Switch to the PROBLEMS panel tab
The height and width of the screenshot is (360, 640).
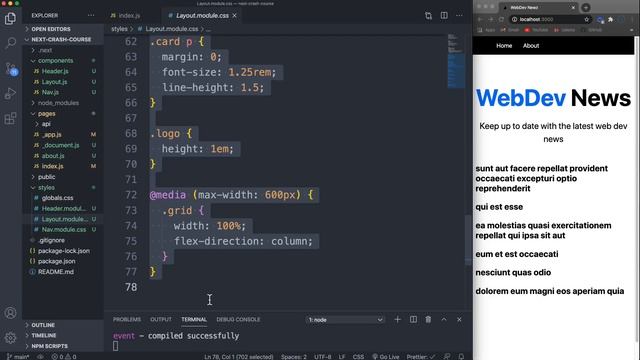[x=127, y=320]
